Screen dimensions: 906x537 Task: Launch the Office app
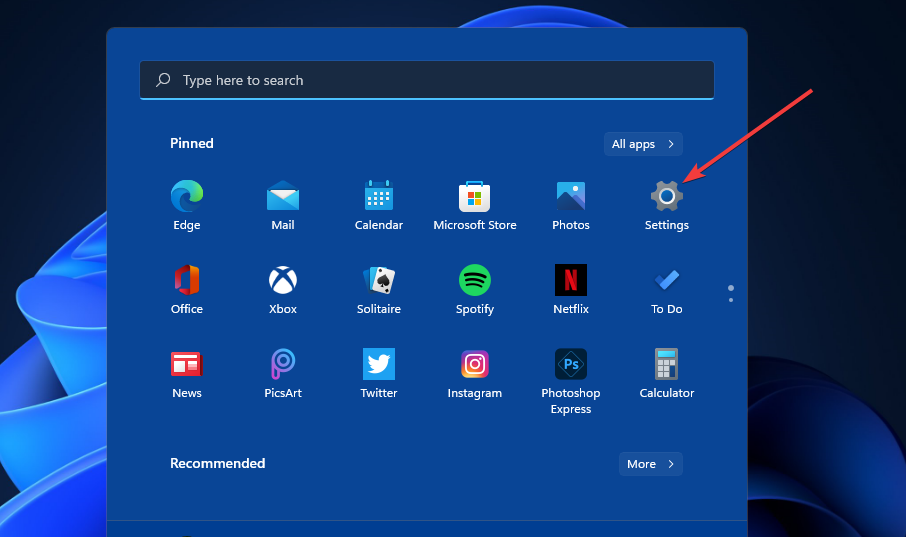pyautogui.click(x=187, y=280)
